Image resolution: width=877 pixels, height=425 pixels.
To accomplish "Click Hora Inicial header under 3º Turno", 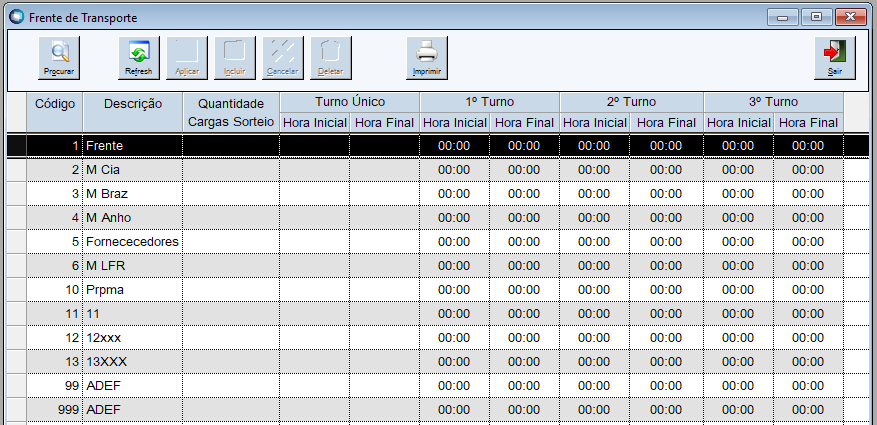I will pyautogui.click(x=738, y=122).
